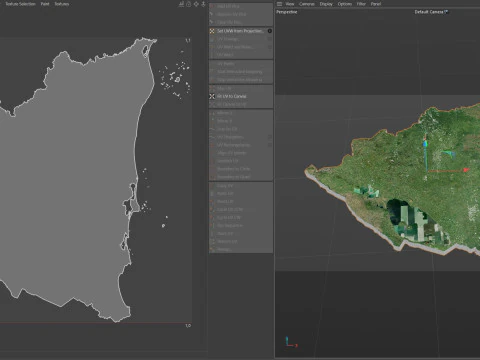Open Set UVW from Projection options gear
The image size is (480, 360).
[269, 31]
